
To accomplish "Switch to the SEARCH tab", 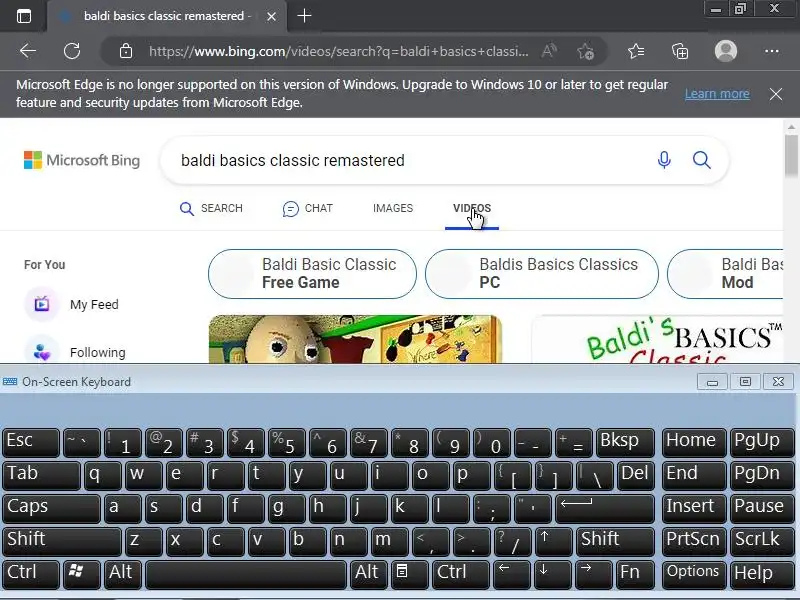I will [x=211, y=208].
